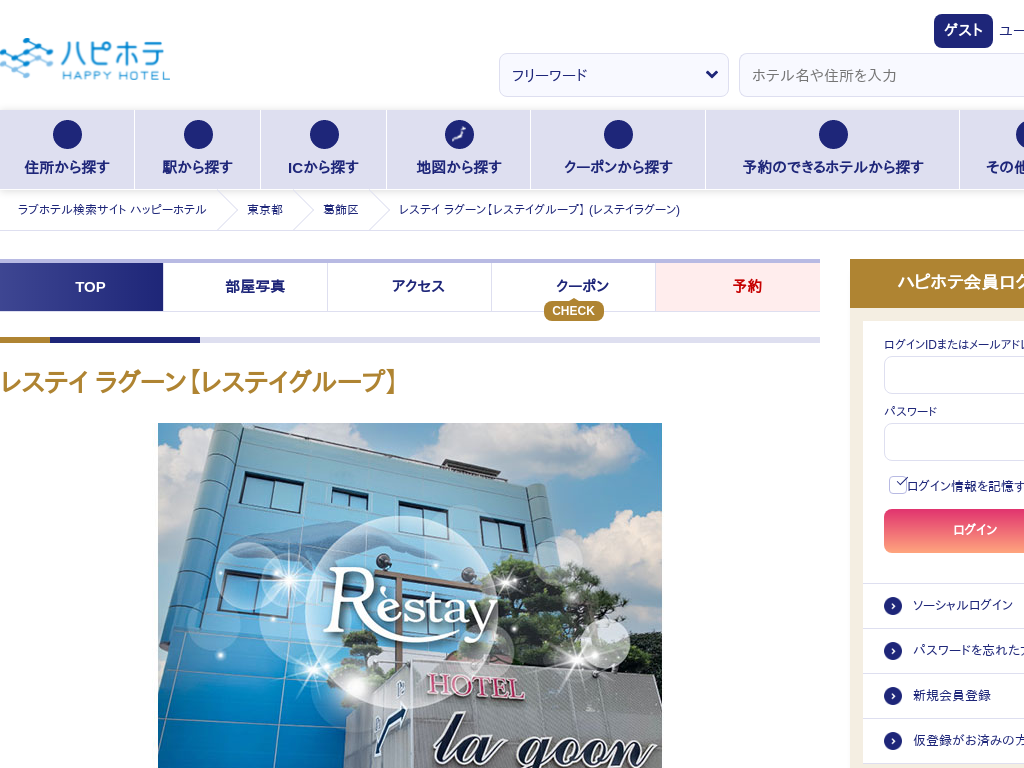Image resolution: width=1024 pixels, height=768 pixels.
Task: Click the ホテル名や住所を入力 search field
Action: 882,75
